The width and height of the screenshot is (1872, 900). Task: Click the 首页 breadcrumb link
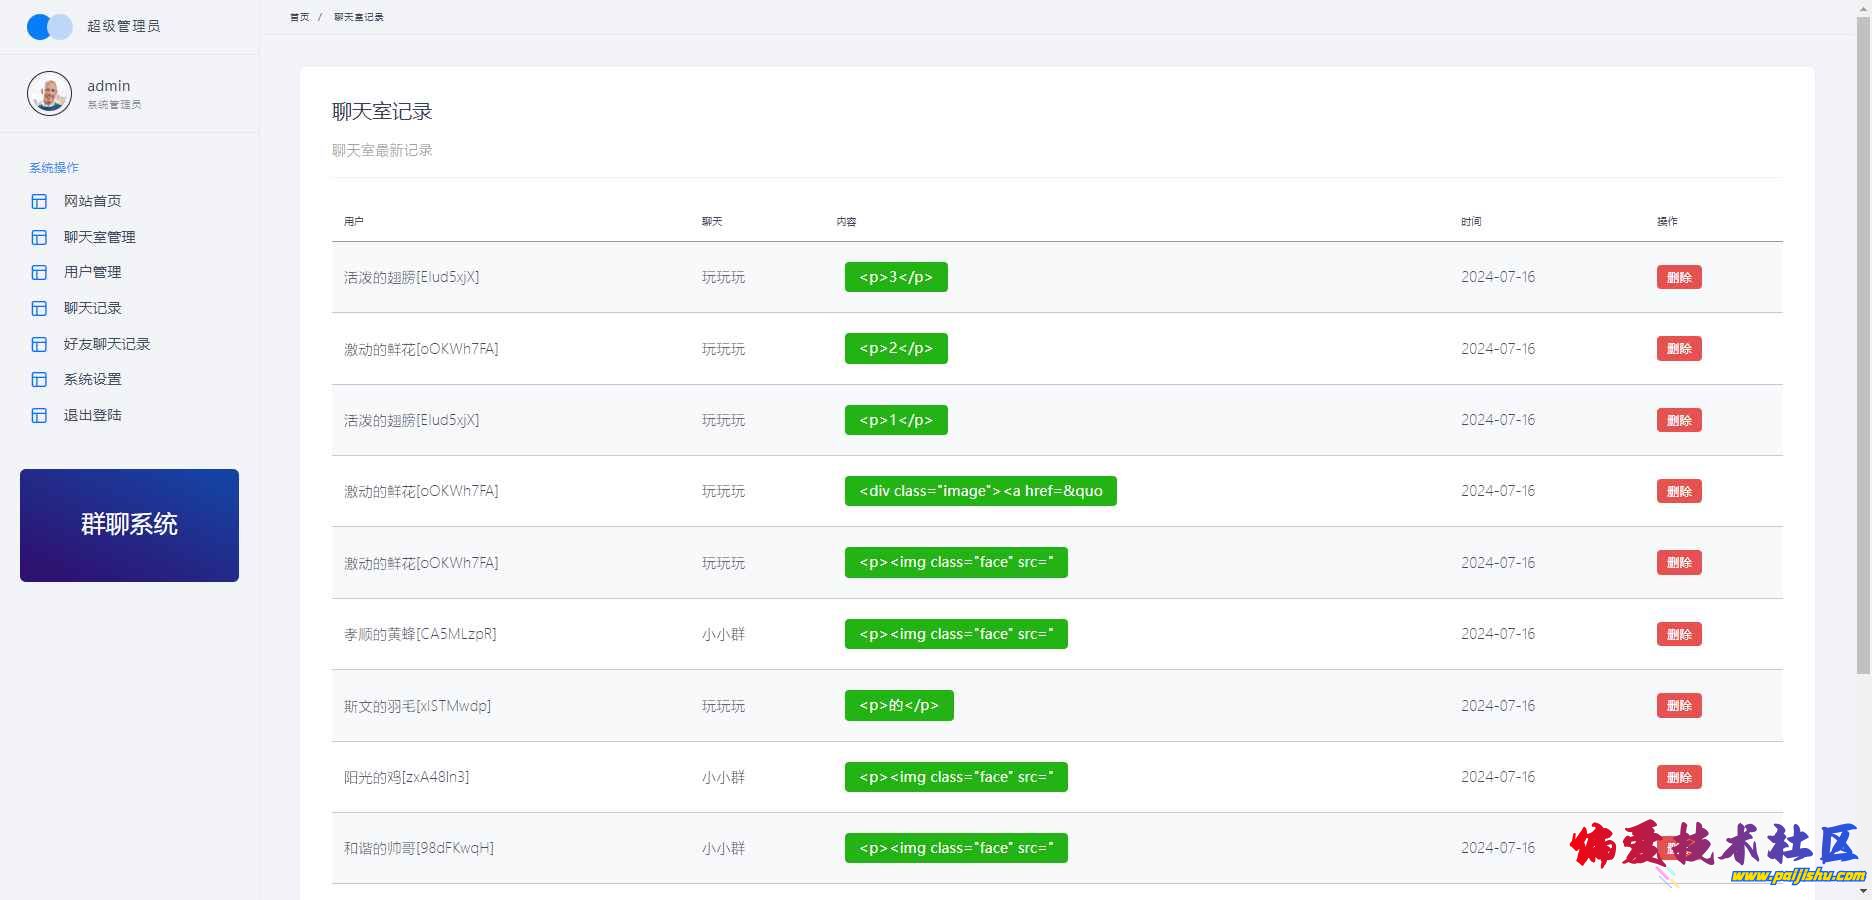[x=299, y=17]
